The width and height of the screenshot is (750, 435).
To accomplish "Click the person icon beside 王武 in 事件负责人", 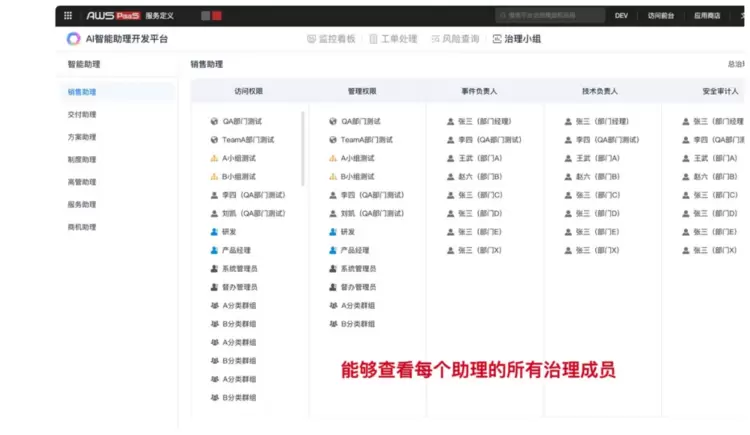I will 451,158.
